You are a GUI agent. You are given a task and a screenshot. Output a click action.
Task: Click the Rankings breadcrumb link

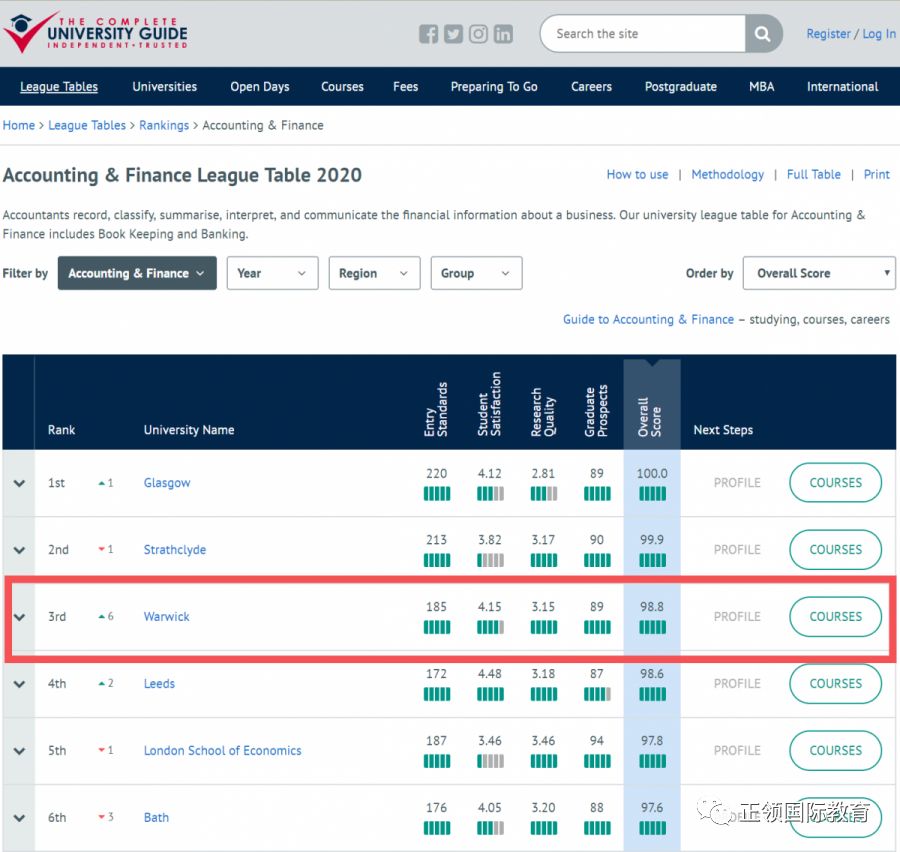(164, 125)
